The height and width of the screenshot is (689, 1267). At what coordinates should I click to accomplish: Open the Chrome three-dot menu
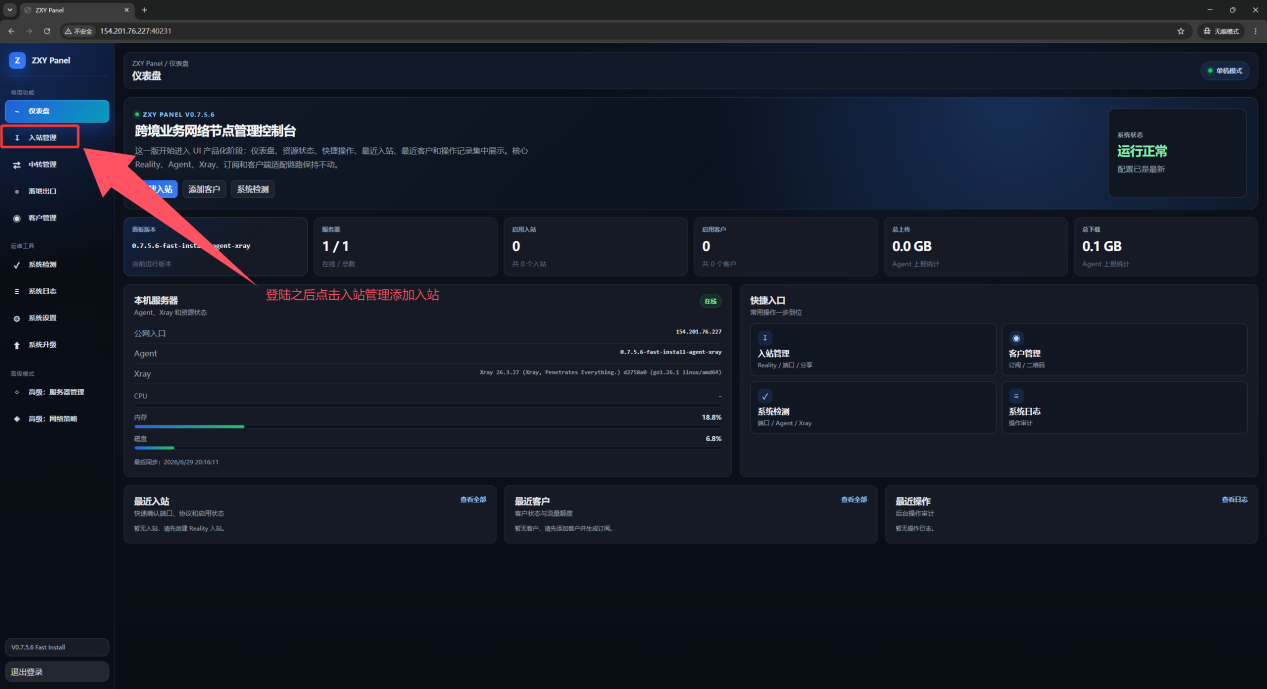point(1255,31)
